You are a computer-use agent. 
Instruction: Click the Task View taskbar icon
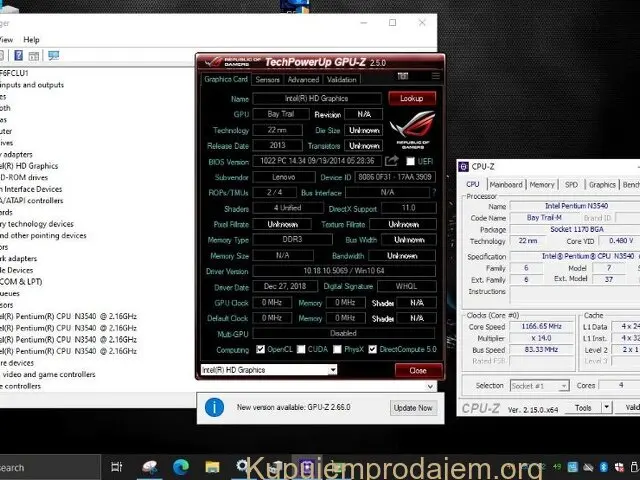click(117, 467)
